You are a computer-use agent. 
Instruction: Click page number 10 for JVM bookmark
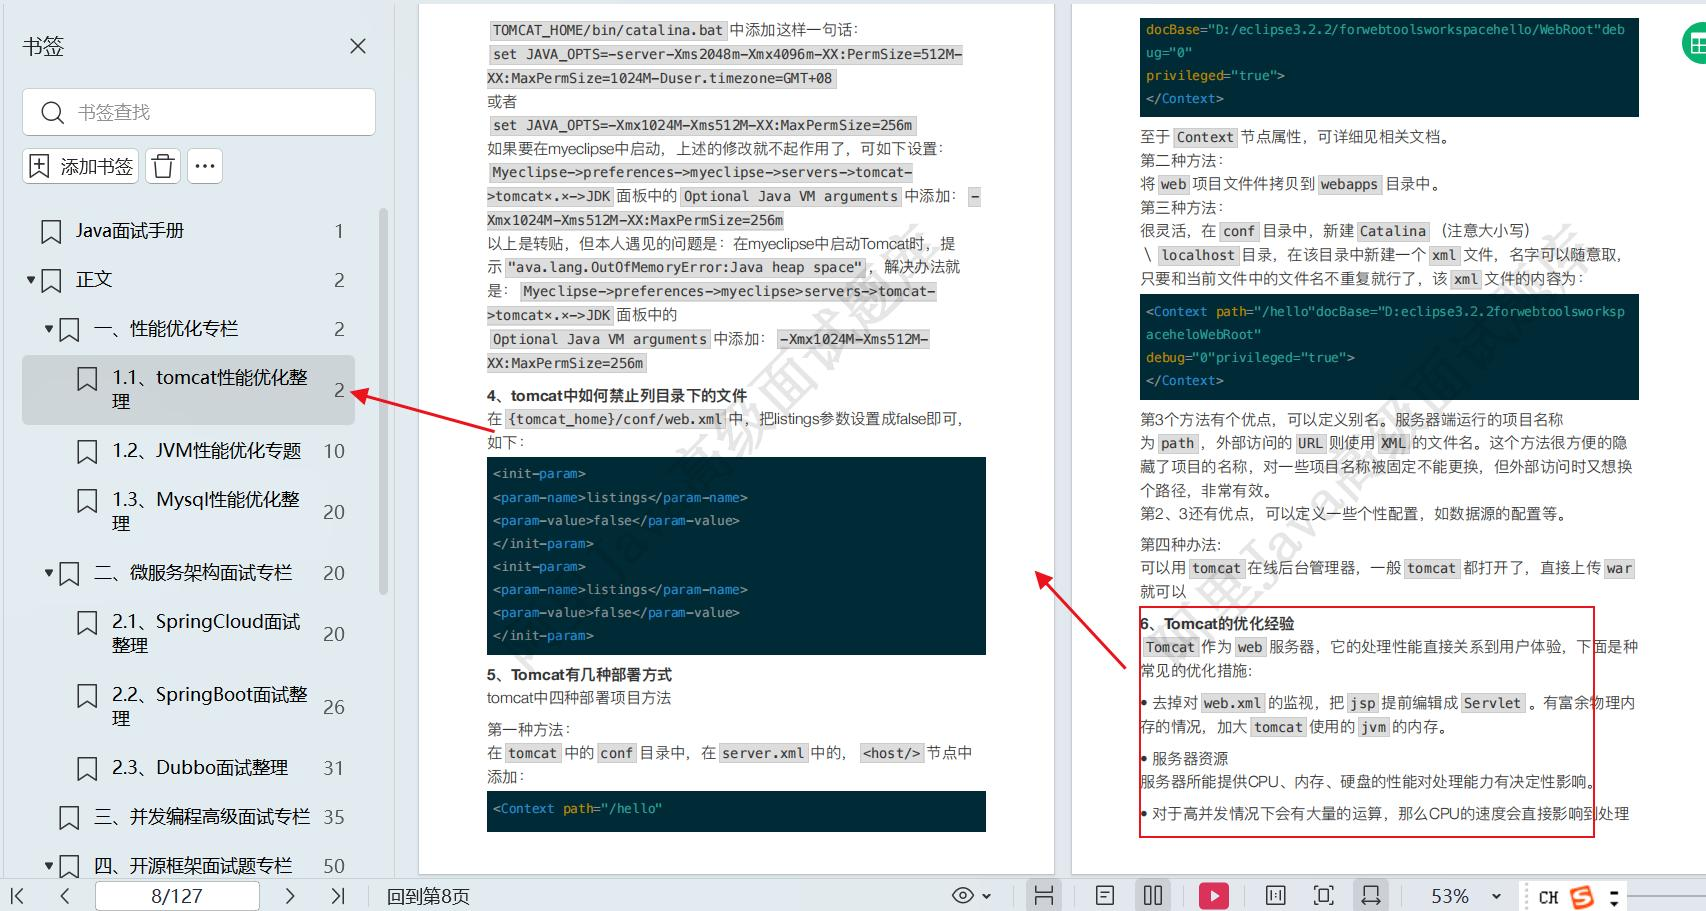[334, 451]
